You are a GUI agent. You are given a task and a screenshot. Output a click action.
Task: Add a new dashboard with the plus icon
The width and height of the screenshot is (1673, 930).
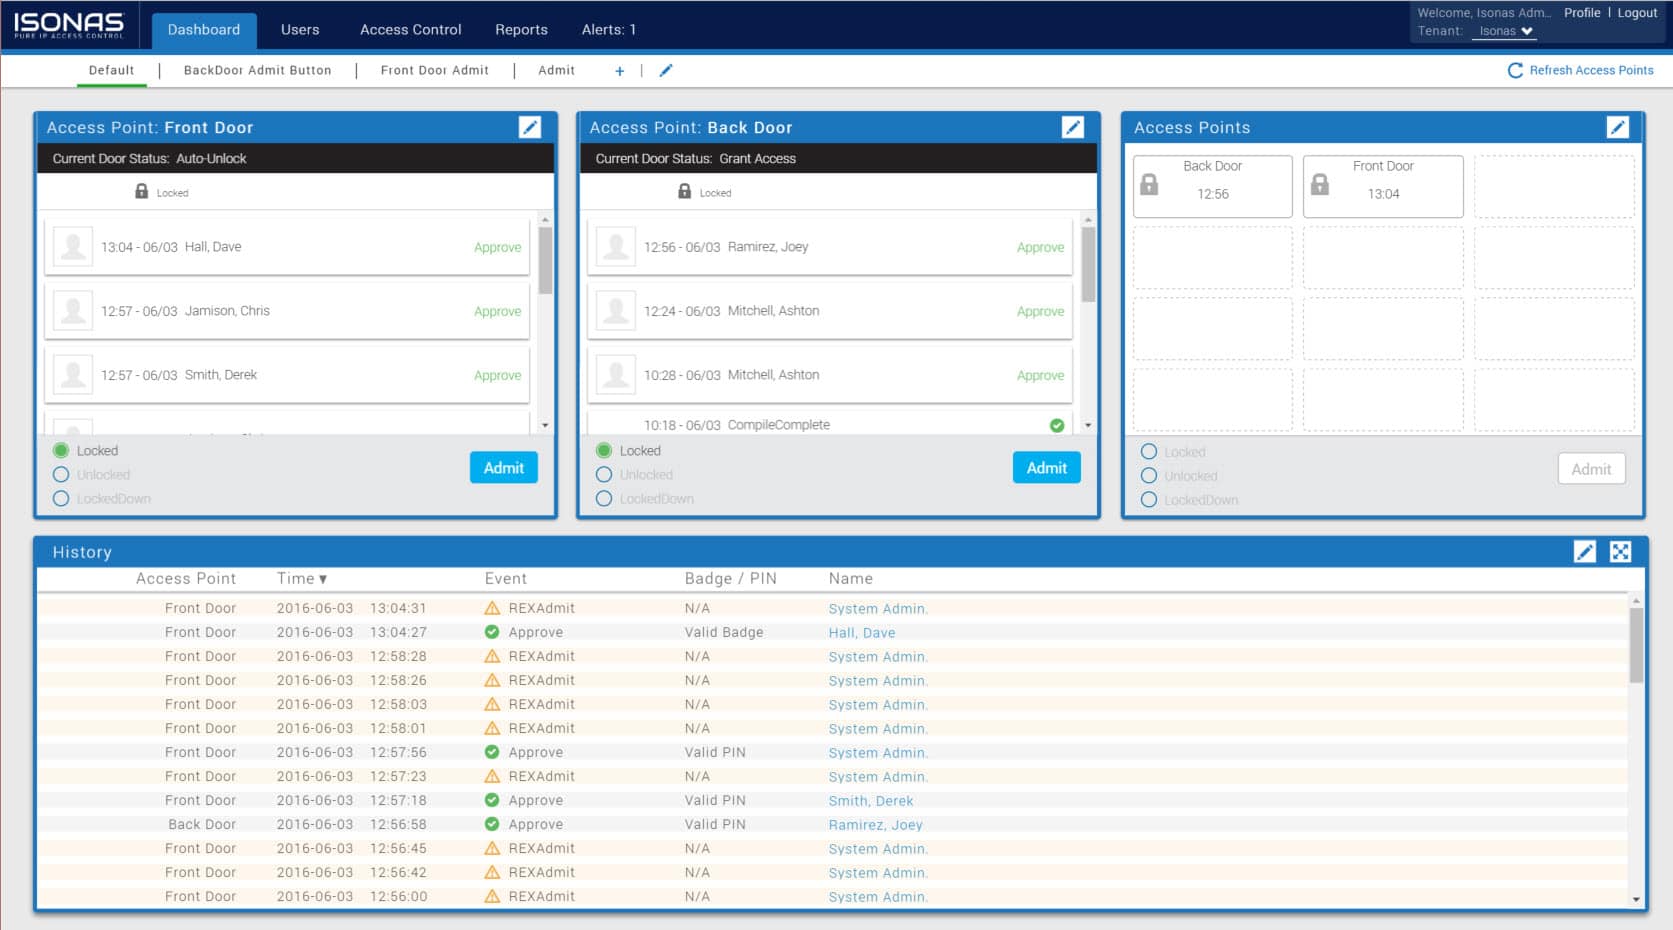pyautogui.click(x=619, y=70)
